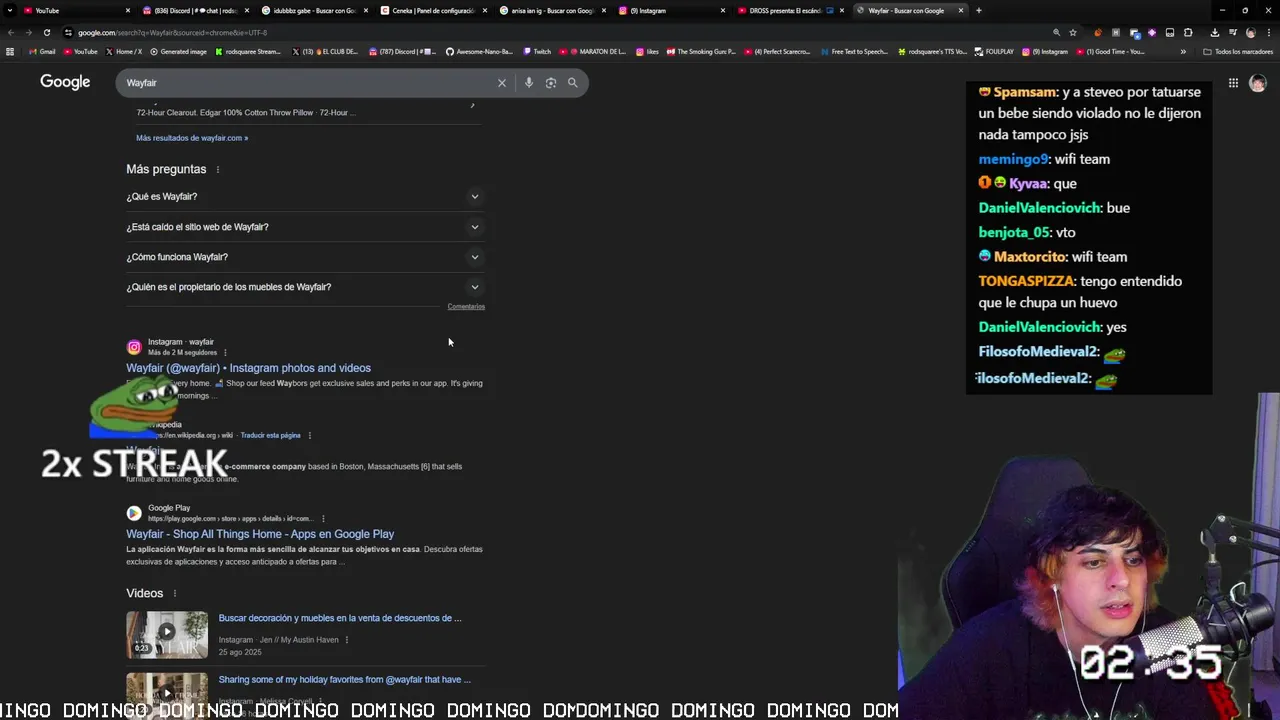Open more options for Jen video result
The width and height of the screenshot is (1280, 720).
point(347,640)
